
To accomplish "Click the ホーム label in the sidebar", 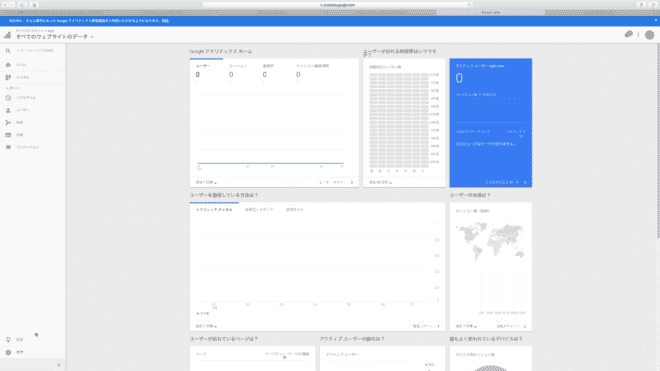I will (x=21, y=65).
